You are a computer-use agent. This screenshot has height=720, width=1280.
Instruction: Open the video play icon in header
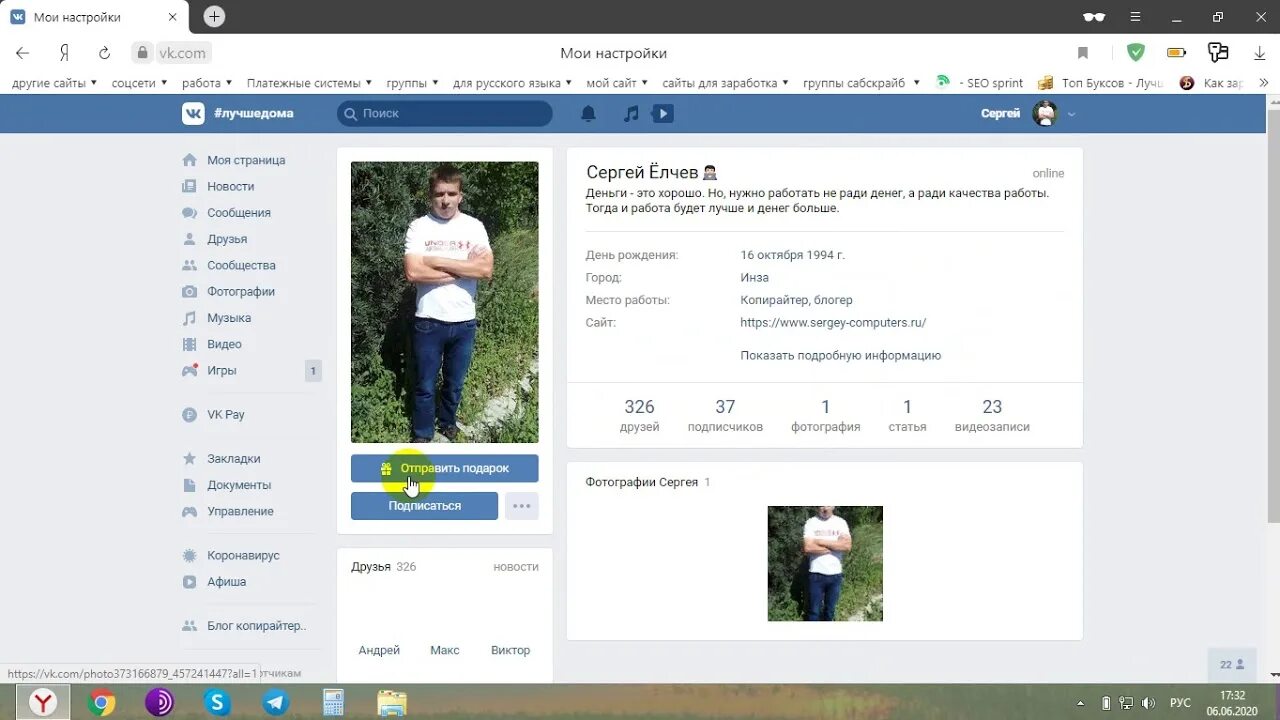click(662, 114)
